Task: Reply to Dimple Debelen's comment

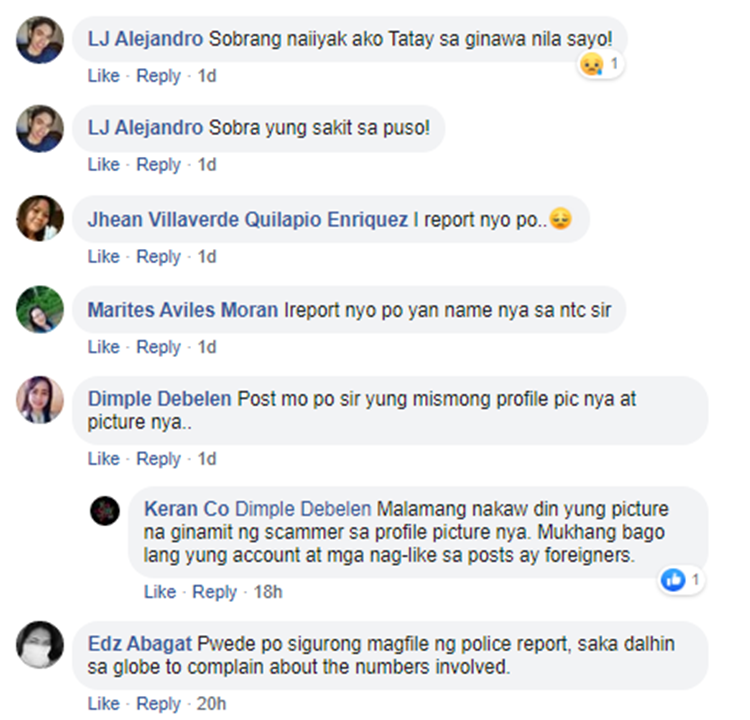Action: tap(158, 459)
